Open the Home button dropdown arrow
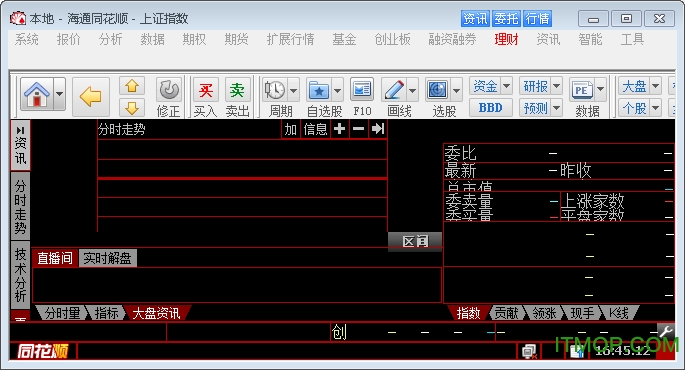This screenshot has height=370, width=685. [59, 94]
